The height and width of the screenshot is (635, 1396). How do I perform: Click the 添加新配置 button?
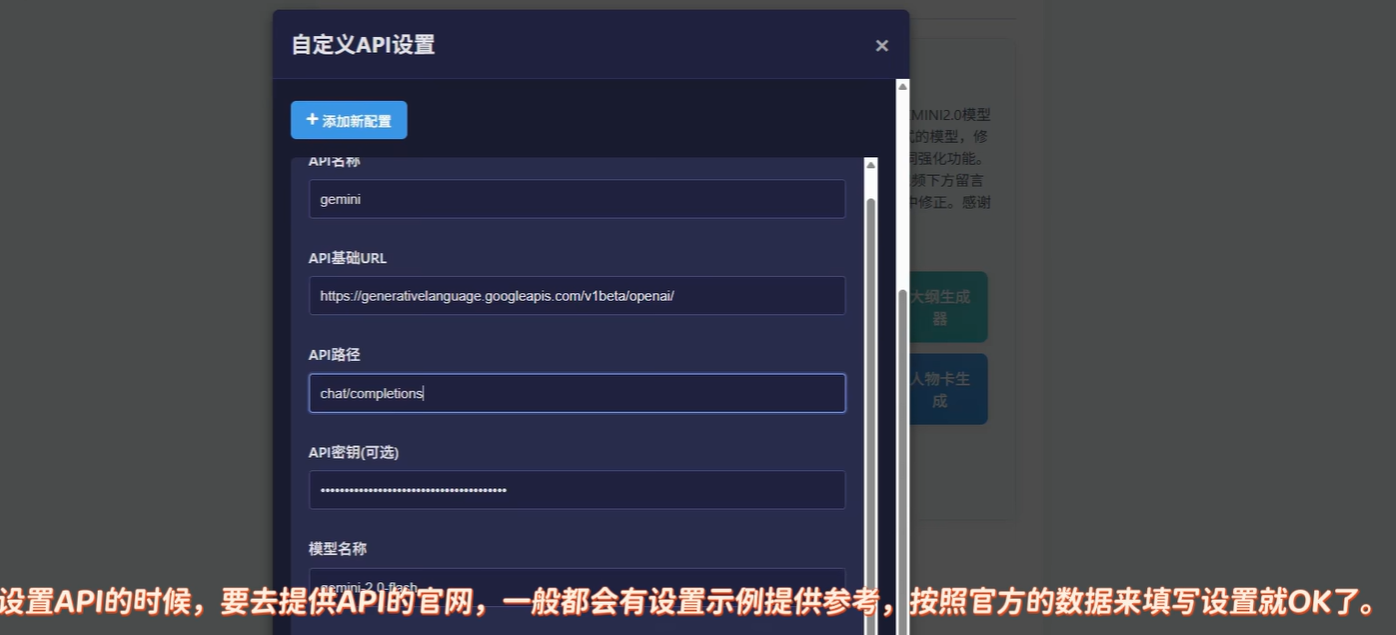pyautogui.click(x=349, y=120)
